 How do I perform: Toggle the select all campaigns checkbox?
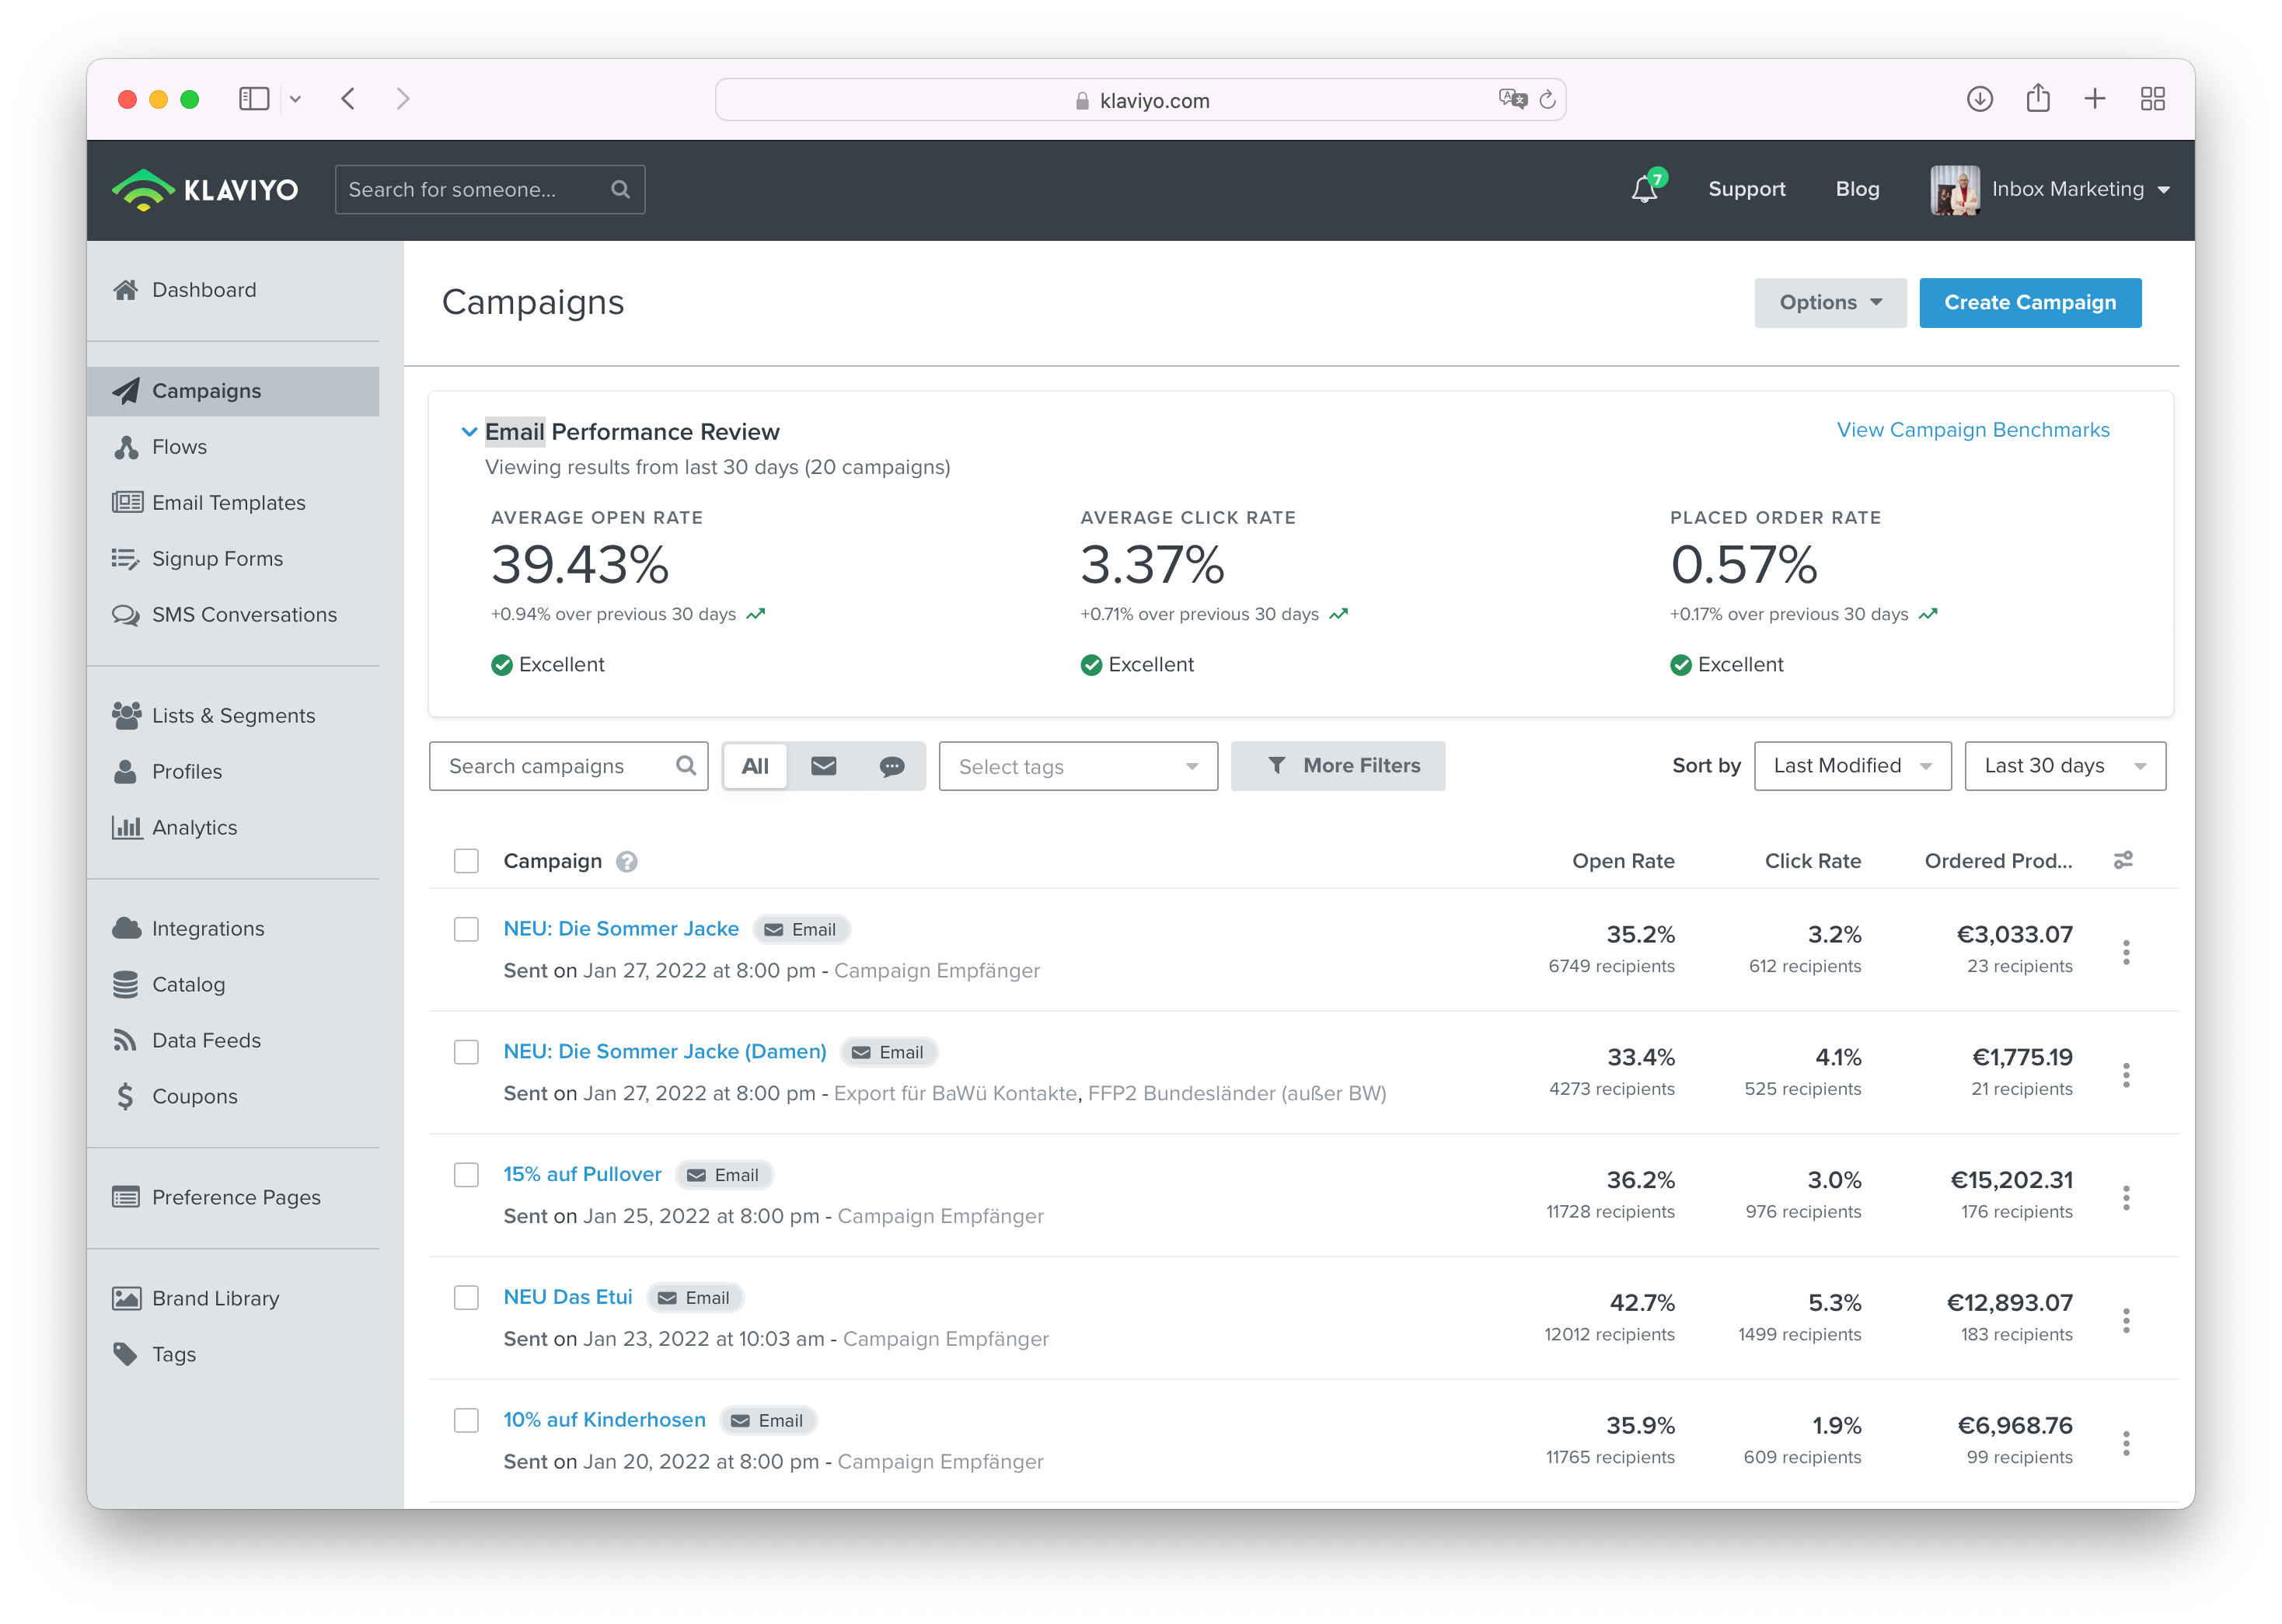(x=466, y=861)
